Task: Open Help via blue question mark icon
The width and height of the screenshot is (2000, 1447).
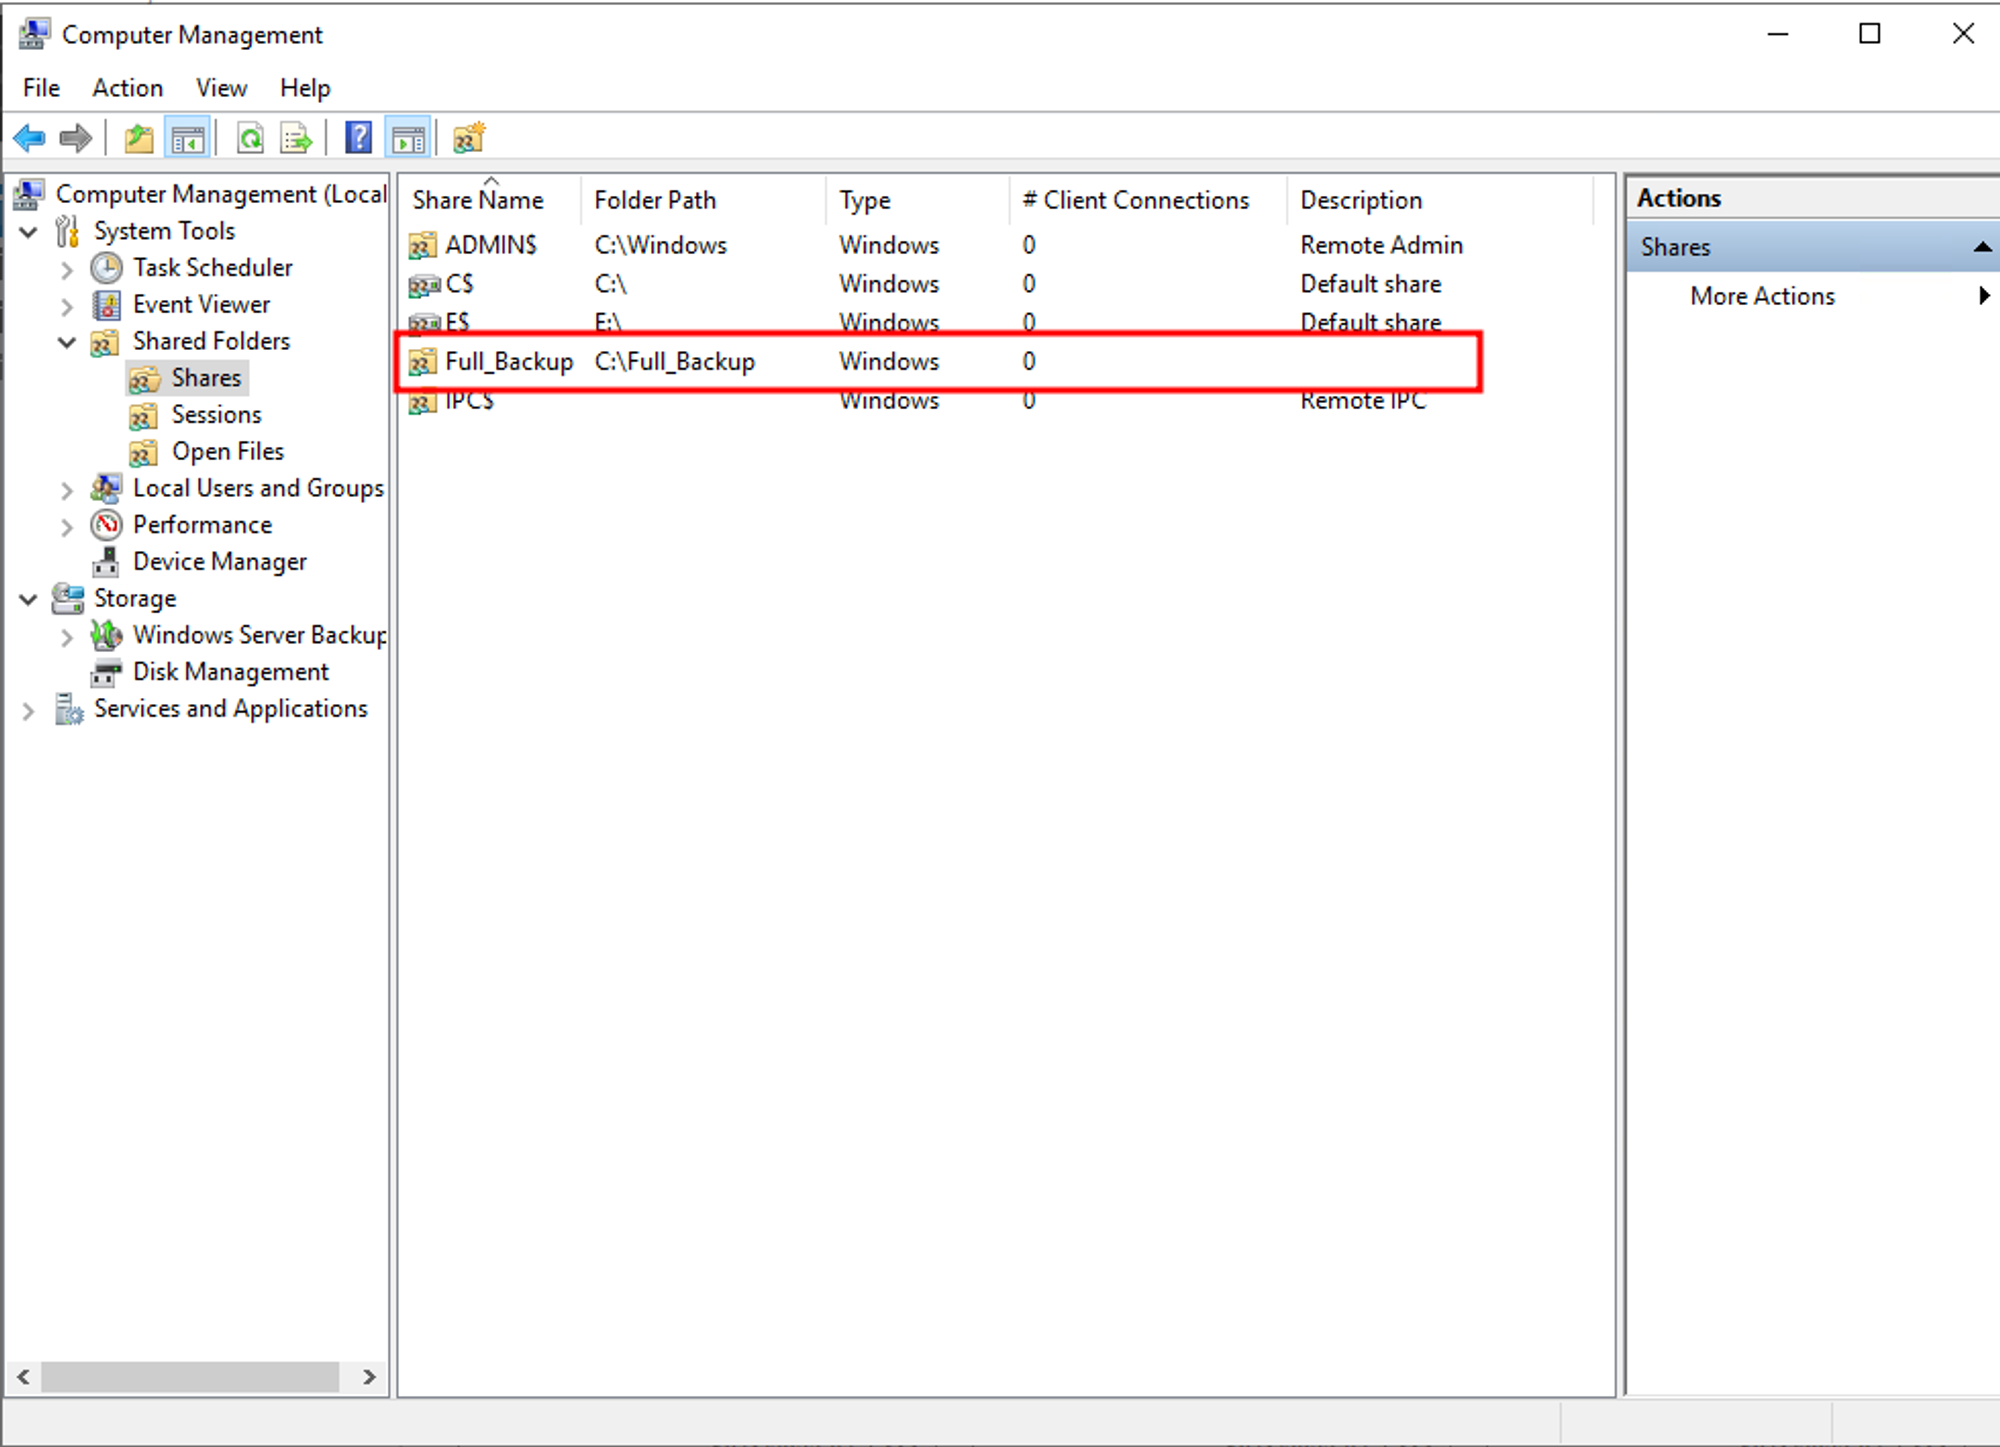Action: point(358,138)
